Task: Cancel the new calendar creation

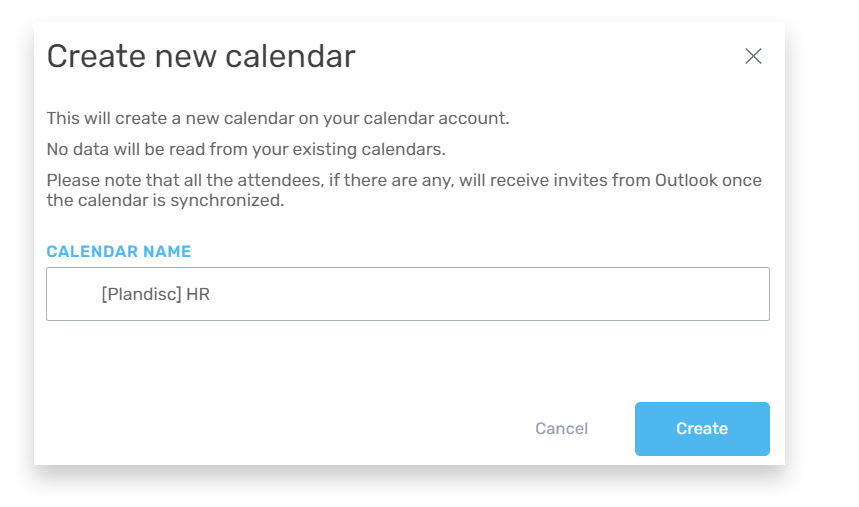Action: click(x=561, y=429)
